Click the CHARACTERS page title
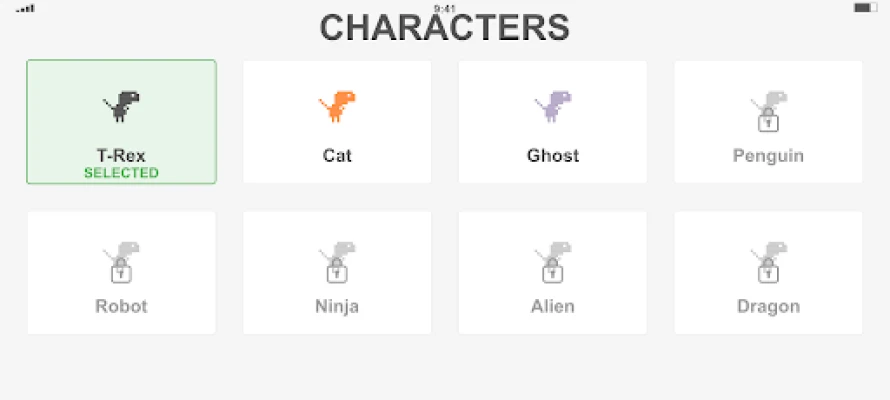Viewport: 890px width, 400px height. pyautogui.click(x=445, y=28)
